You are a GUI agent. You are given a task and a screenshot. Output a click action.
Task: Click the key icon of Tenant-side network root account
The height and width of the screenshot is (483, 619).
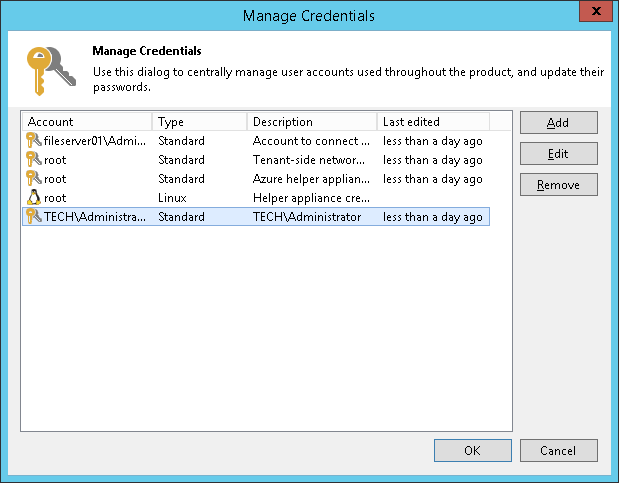point(33,160)
